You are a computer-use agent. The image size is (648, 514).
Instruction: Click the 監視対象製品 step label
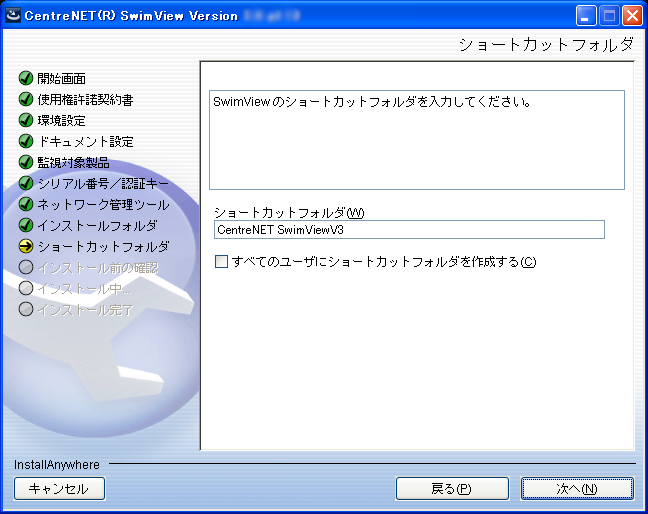[x=73, y=163]
